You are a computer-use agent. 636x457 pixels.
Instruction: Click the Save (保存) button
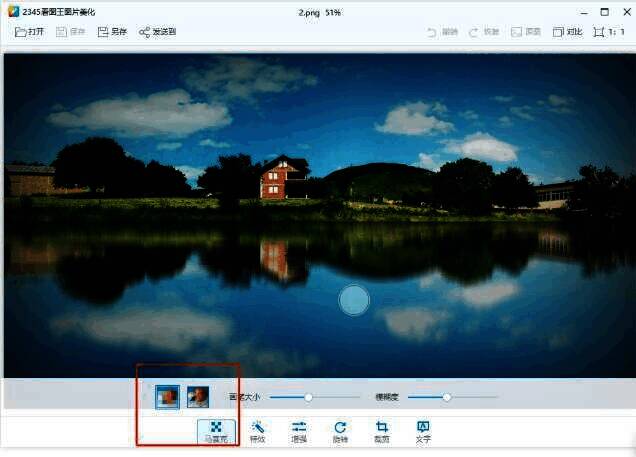click(x=71, y=32)
